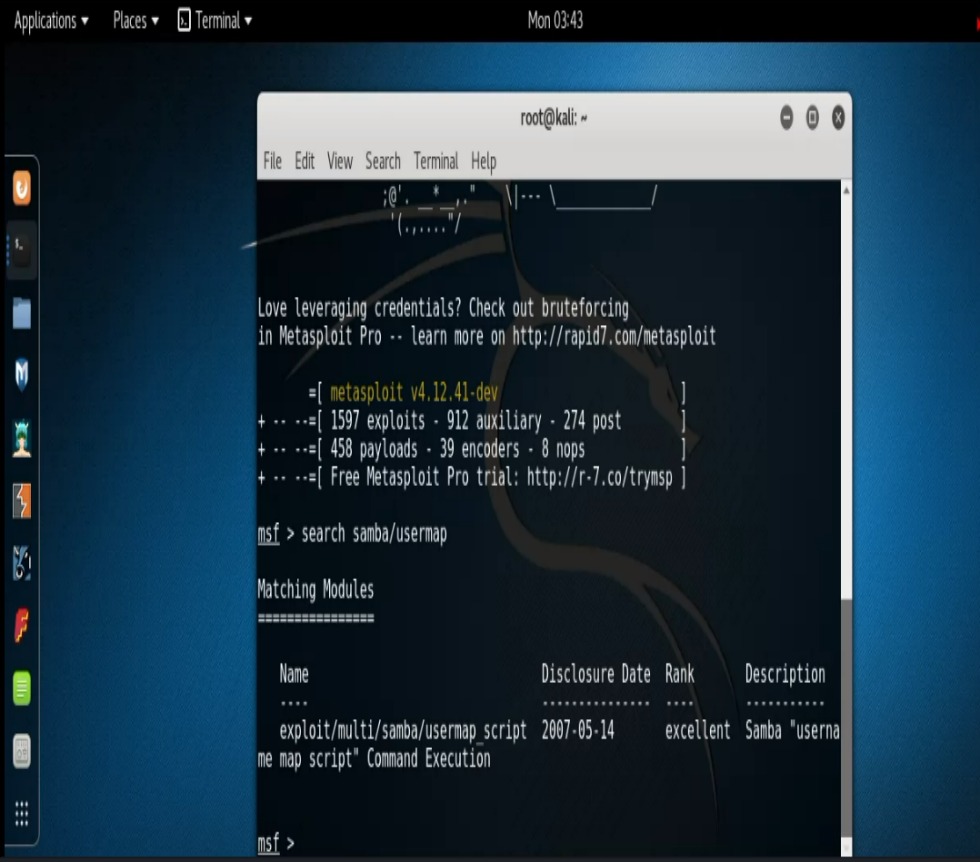Open the Search menu

click(382, 161)
